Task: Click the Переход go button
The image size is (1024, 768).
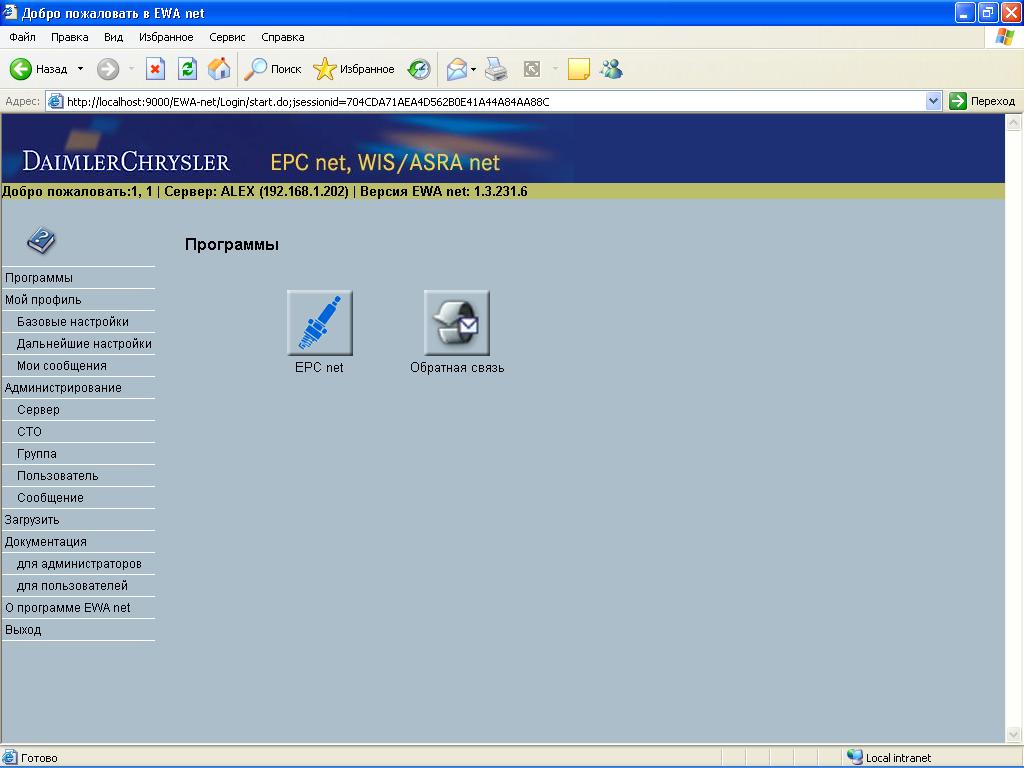Action: point(983,101)
